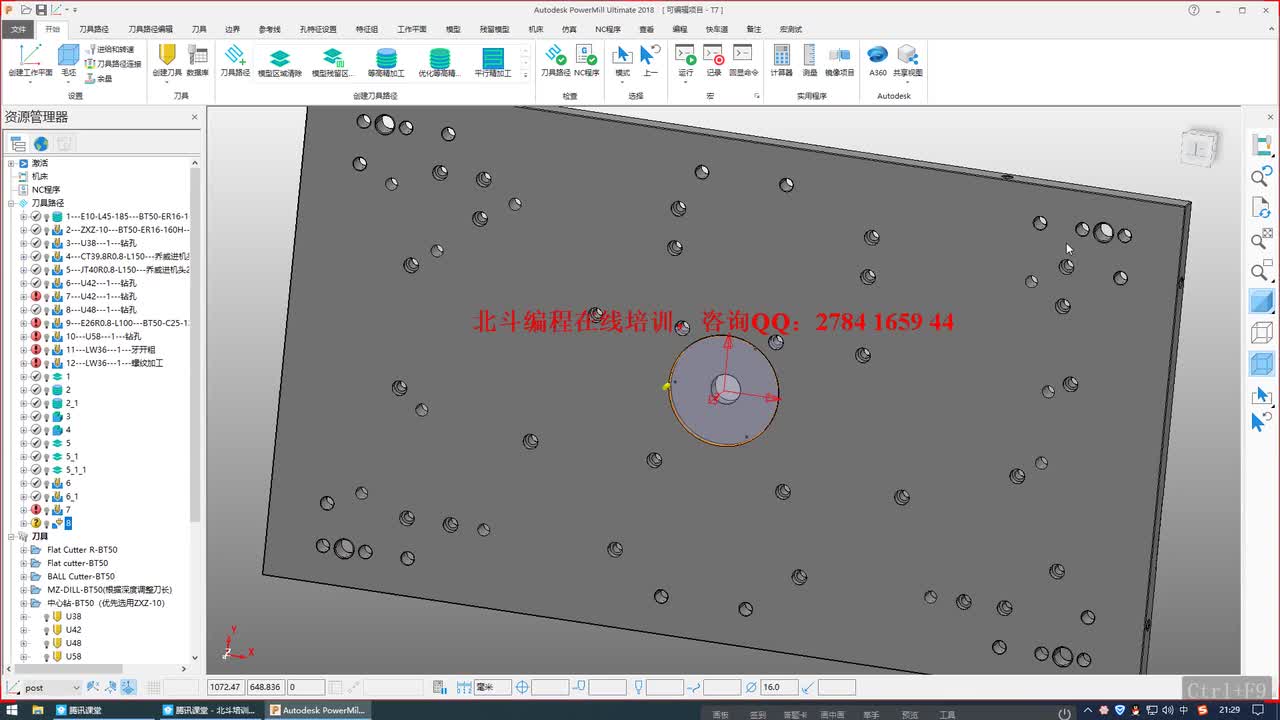Click the 刀具路径 verify icon in 检查 group
Viewport: 1280px width, 720px height.
point(555,55)
